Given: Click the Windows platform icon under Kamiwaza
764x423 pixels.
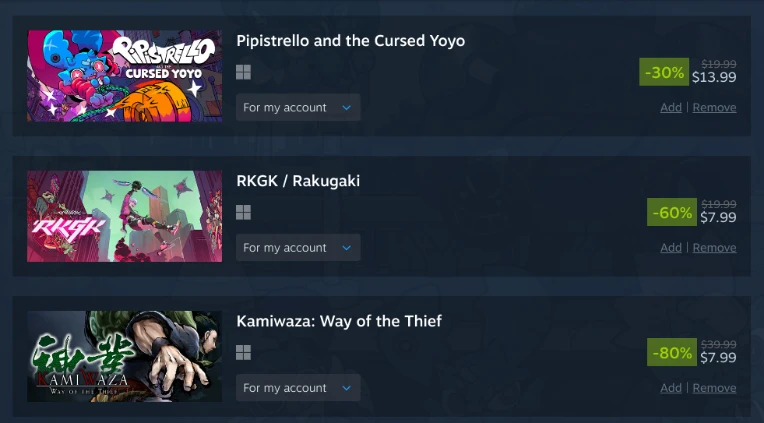Looking at the screenshot, I should (243, 352).
